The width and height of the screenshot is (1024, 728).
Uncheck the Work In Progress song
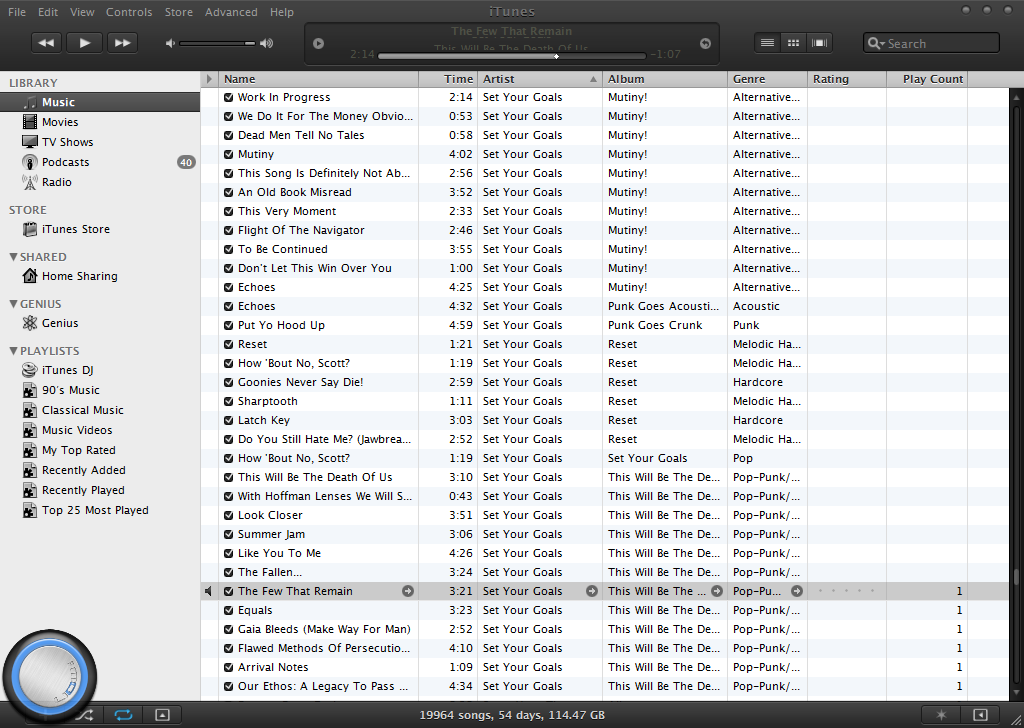229,97
